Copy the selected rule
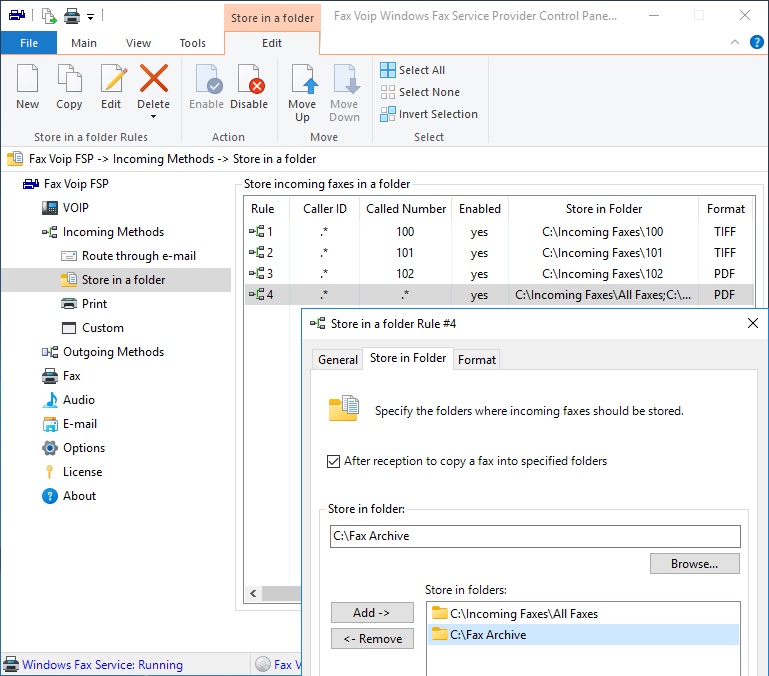Screen dimensions: 769x676 tap(69, 87)
